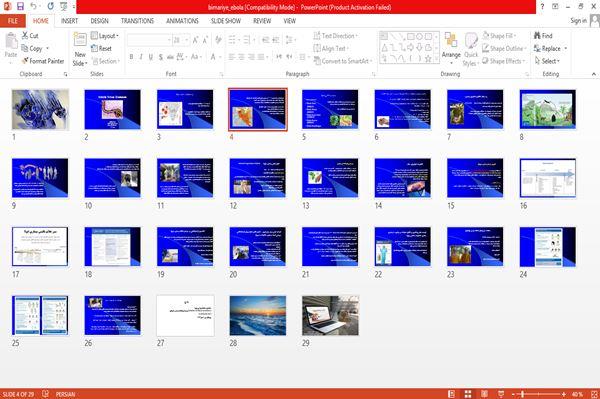
Task: Open the Select dropdown in Editing
Action: (547, 61)
